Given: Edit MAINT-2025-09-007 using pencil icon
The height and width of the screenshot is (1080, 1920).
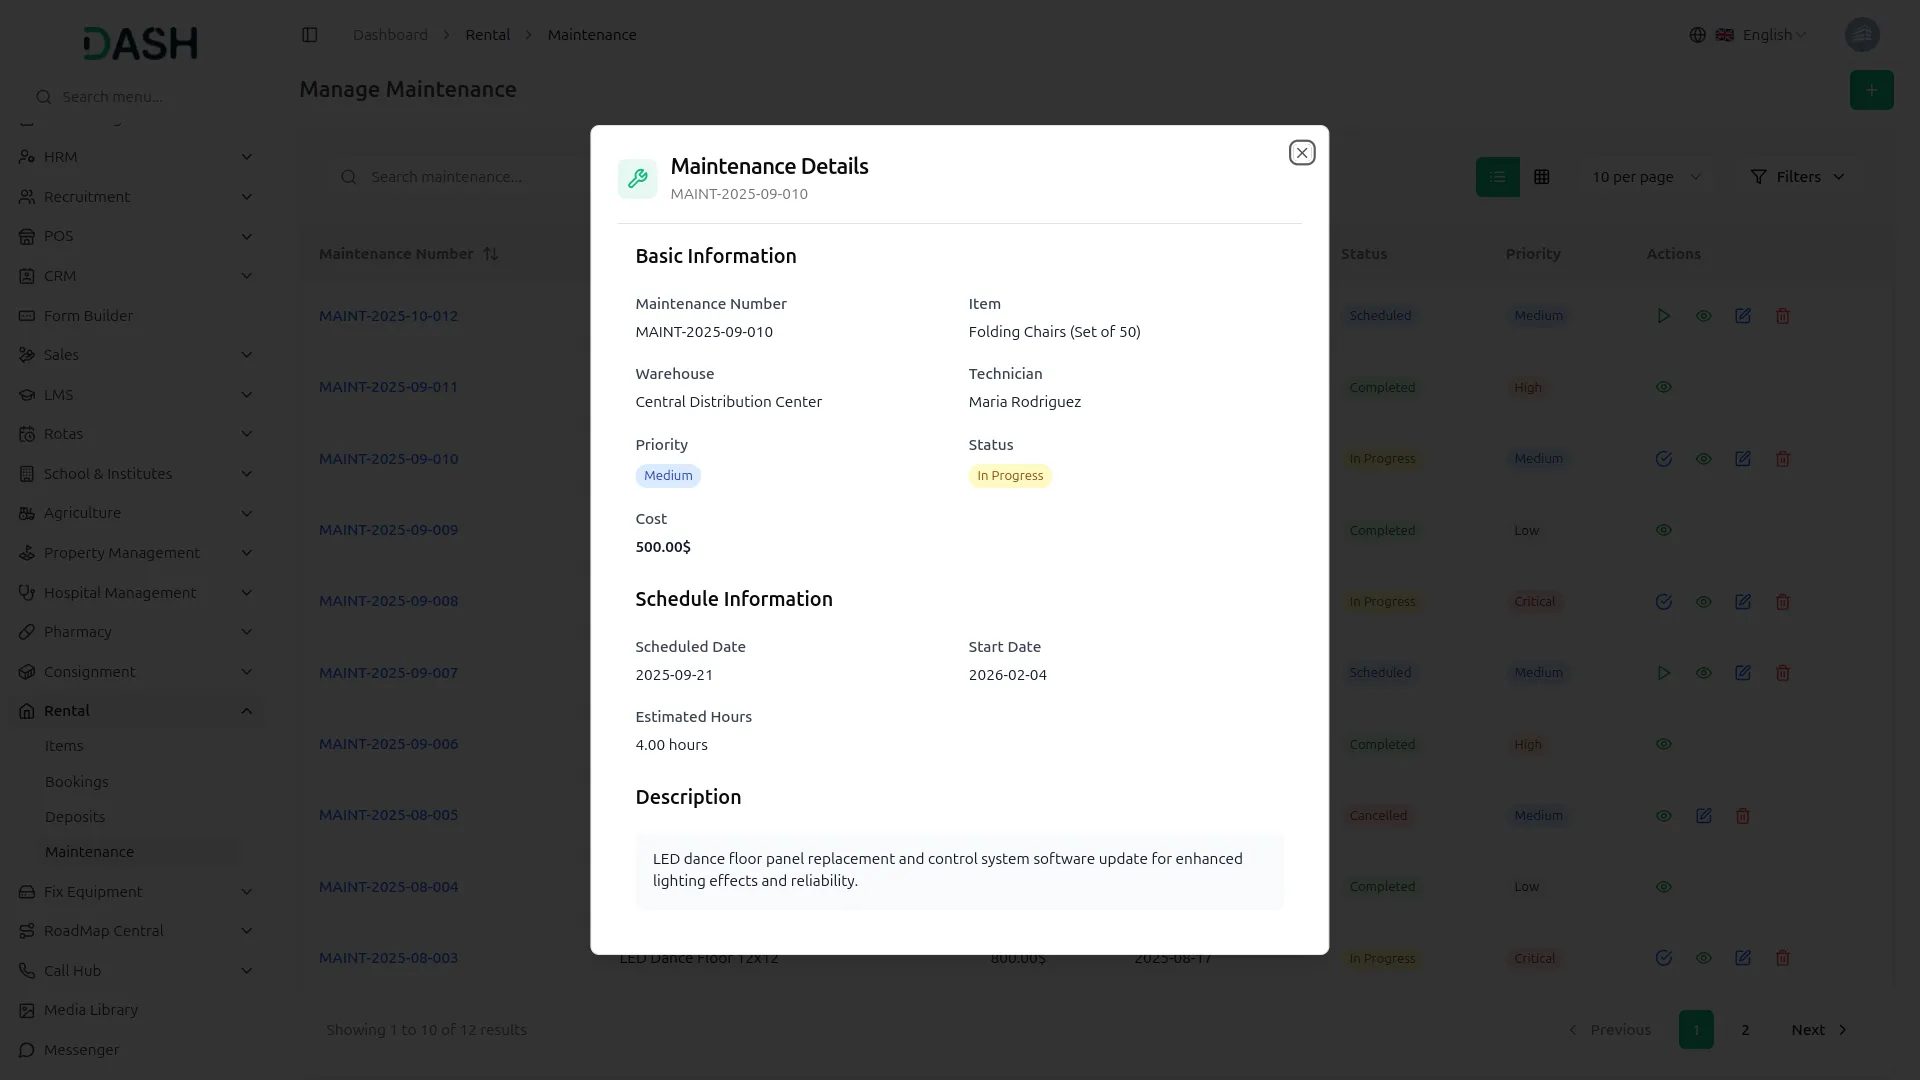Looking at the screenshot, I should [x=1742, y=673].
